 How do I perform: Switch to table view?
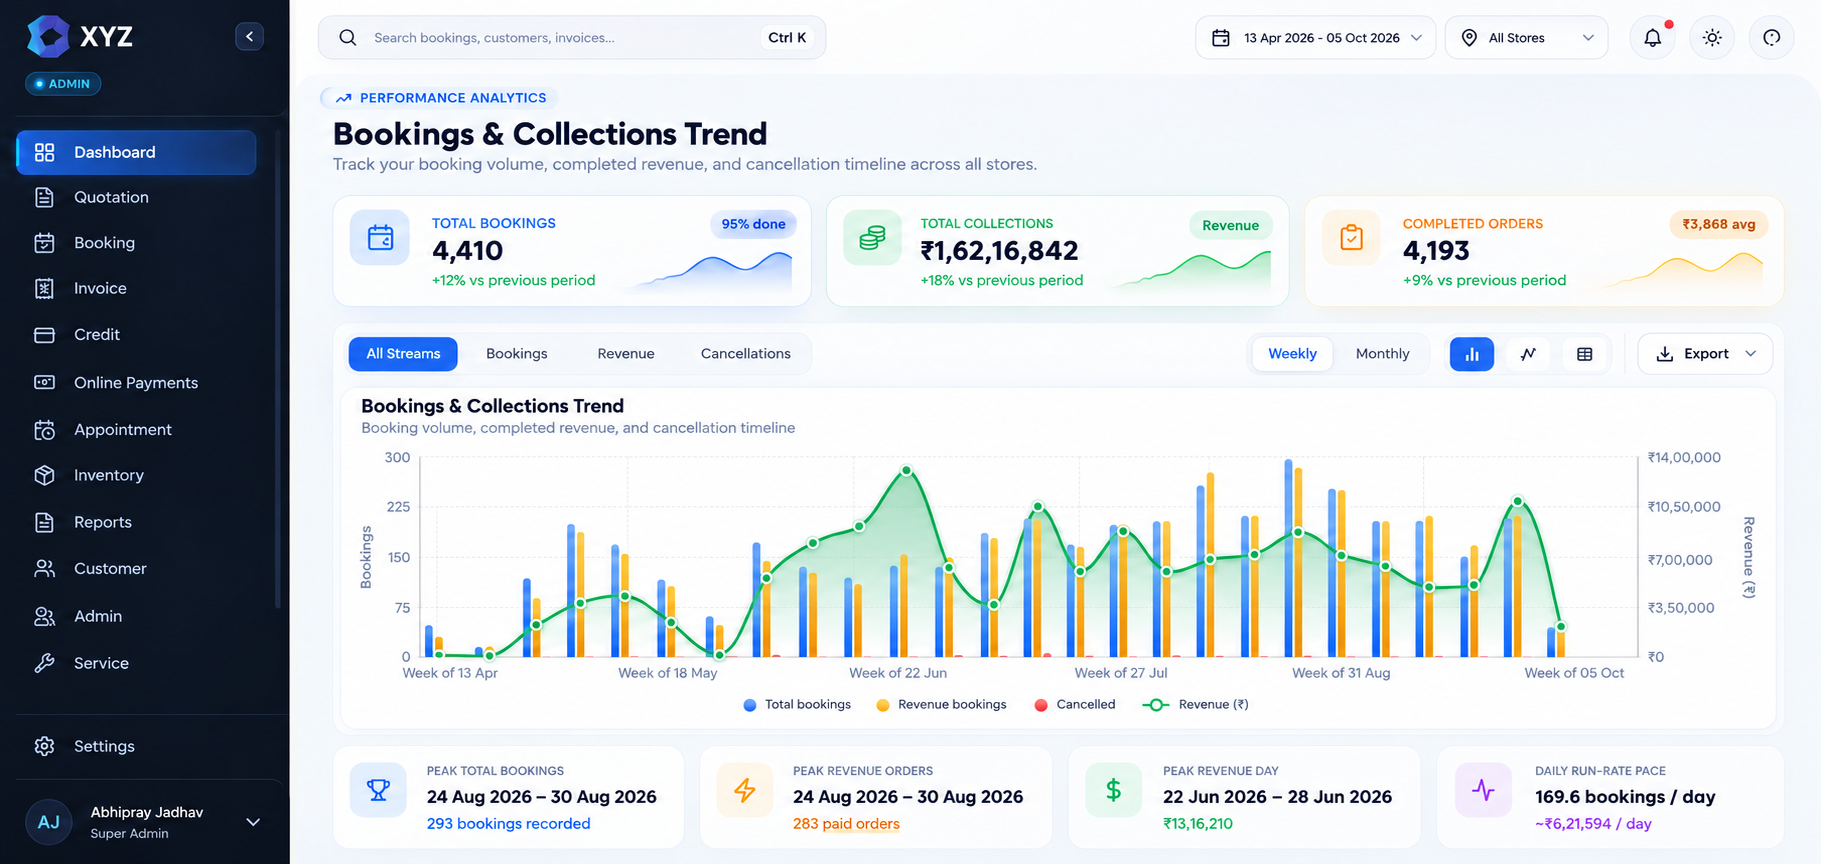1584,354
